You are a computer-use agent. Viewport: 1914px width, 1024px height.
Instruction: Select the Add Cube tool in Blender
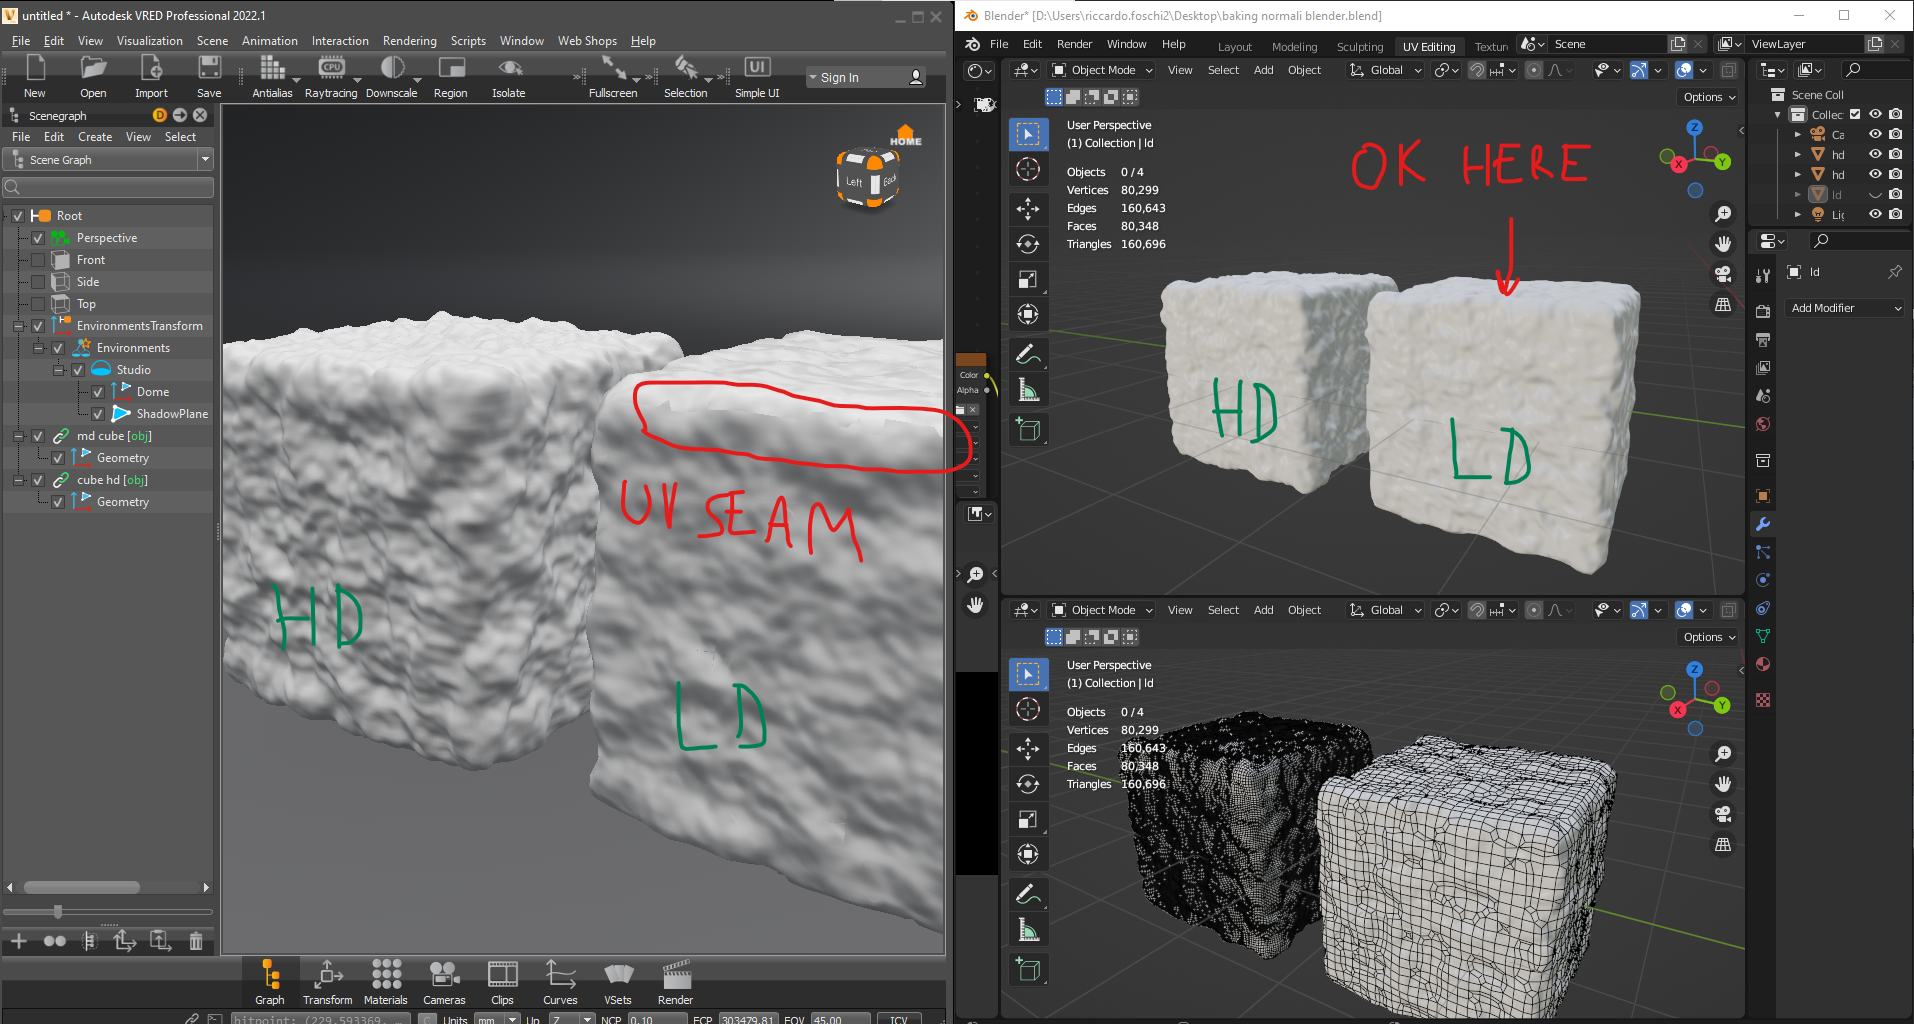point(1028,430)
